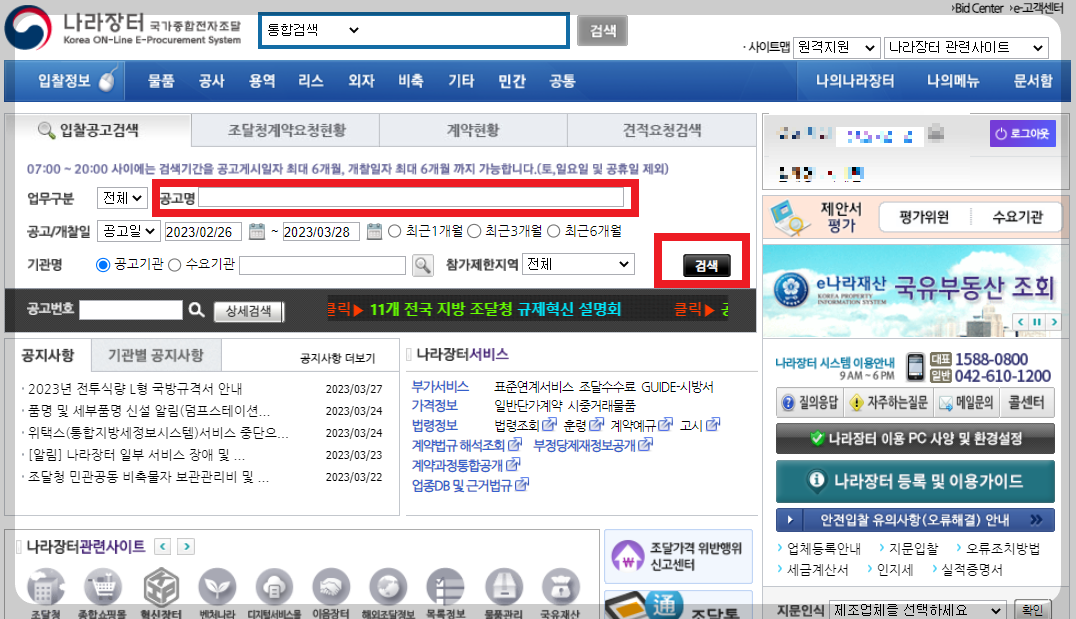Open the e-고객센터 link at top
The width and height of the screenshot is (1076, 619).
tap(1038, 8)
